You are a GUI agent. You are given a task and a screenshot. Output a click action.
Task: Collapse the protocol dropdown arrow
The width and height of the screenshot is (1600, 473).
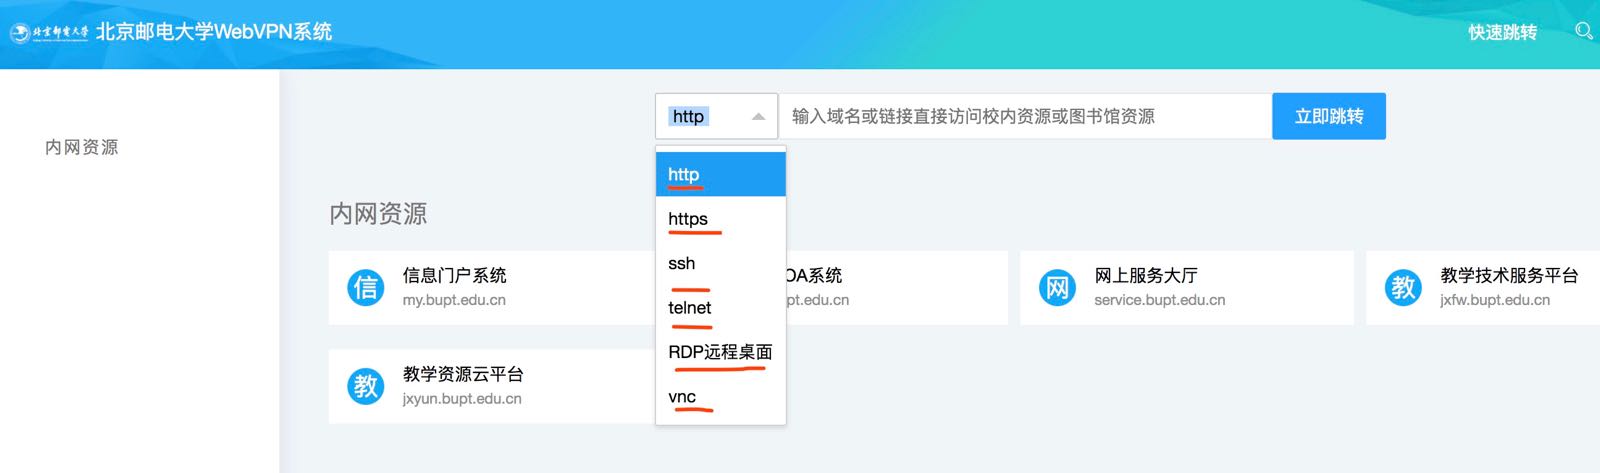click(758, 117)
